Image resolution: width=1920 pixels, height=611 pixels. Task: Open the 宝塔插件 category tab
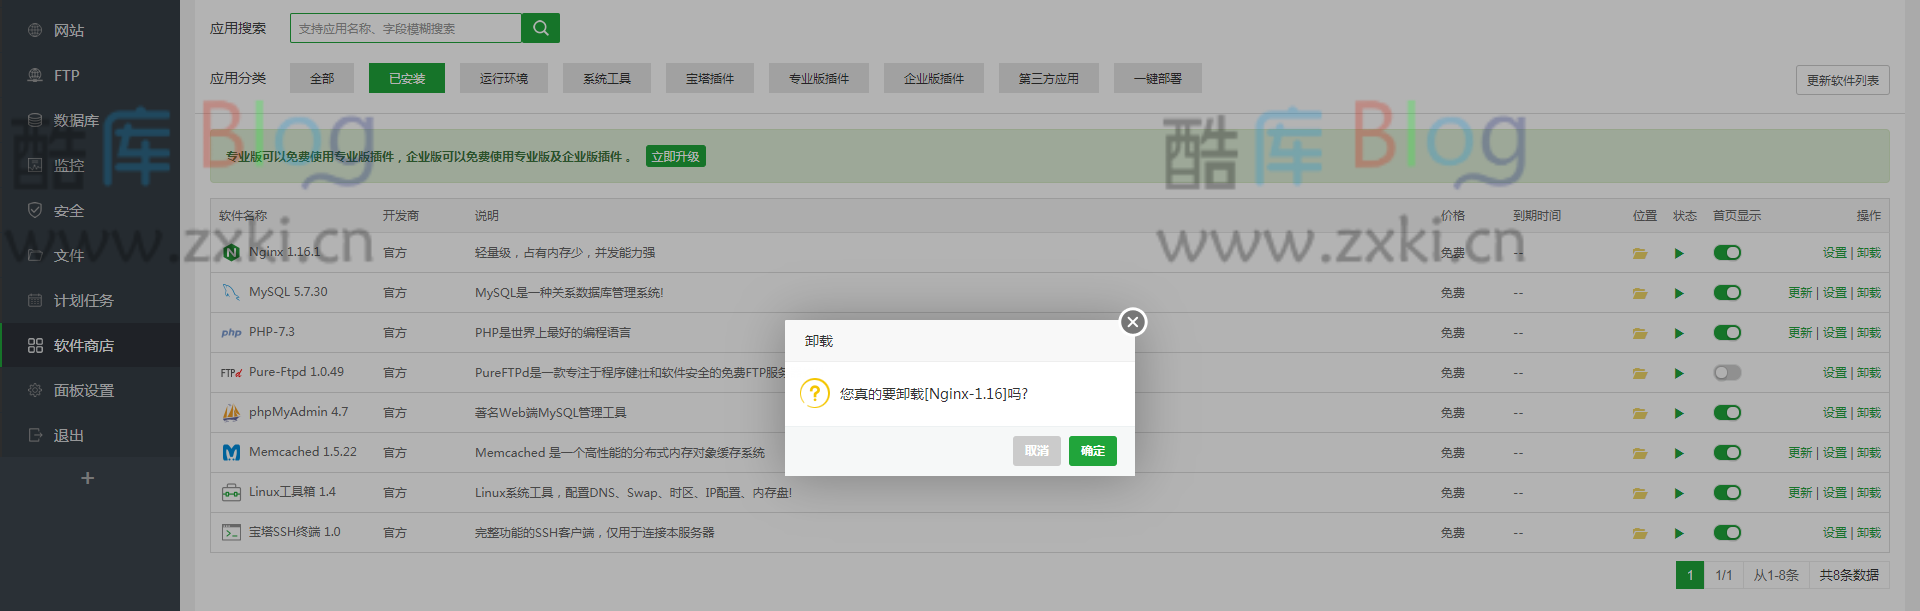click(x=710, y=78)
